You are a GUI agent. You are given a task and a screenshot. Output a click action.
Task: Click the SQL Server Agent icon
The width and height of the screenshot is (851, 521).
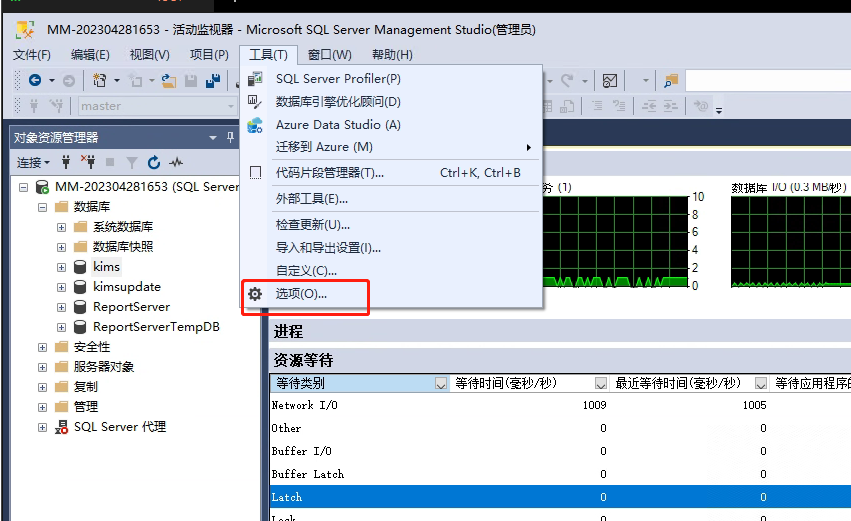(x=61, y=427)
